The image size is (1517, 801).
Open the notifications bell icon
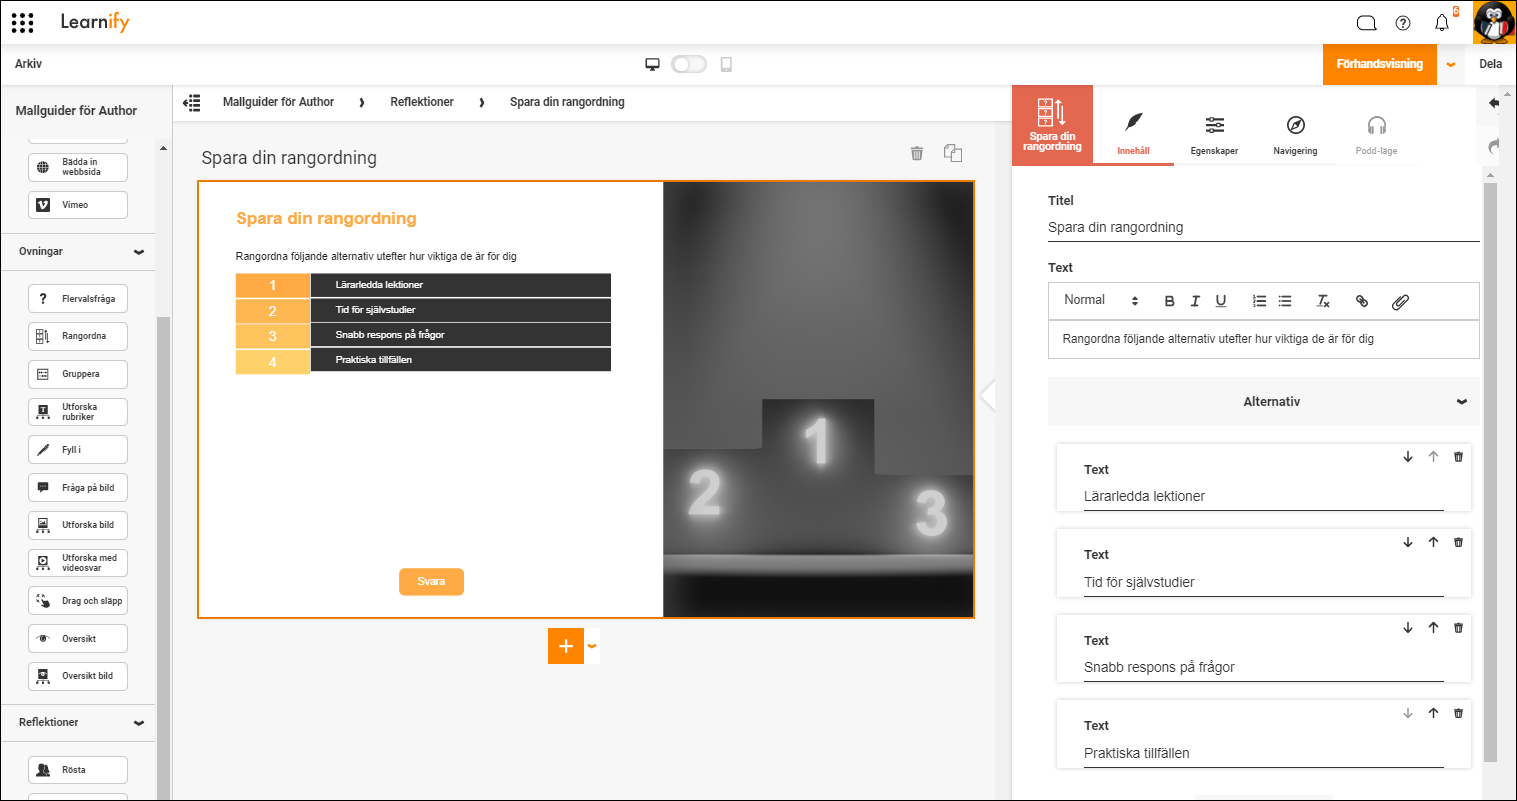coord(1441,23)
